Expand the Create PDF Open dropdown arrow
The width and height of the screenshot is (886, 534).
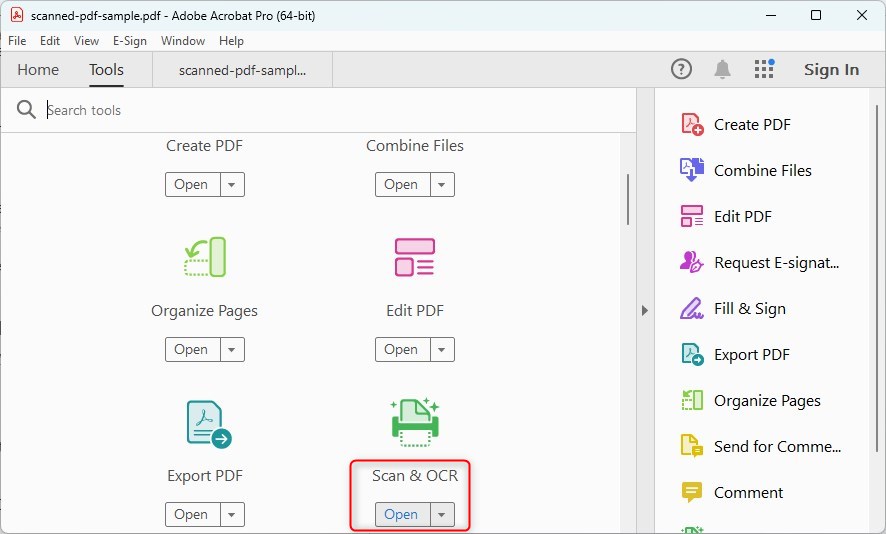pyautogui.click(x=232, y=185)
